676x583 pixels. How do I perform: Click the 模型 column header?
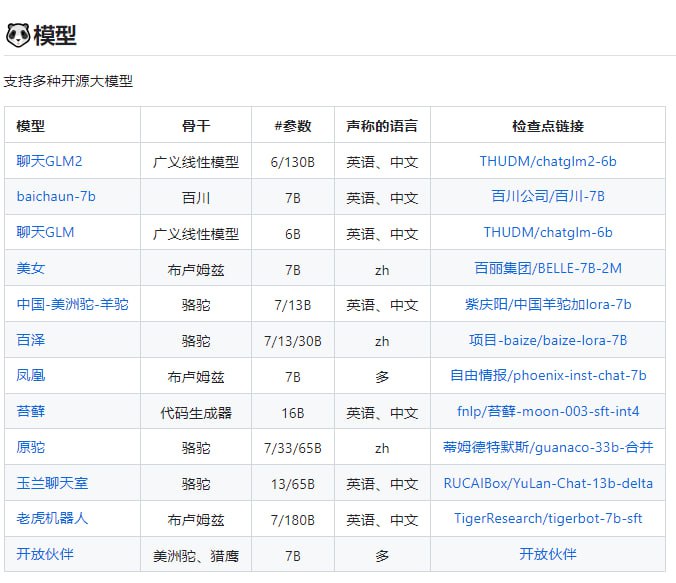(31, 126)
